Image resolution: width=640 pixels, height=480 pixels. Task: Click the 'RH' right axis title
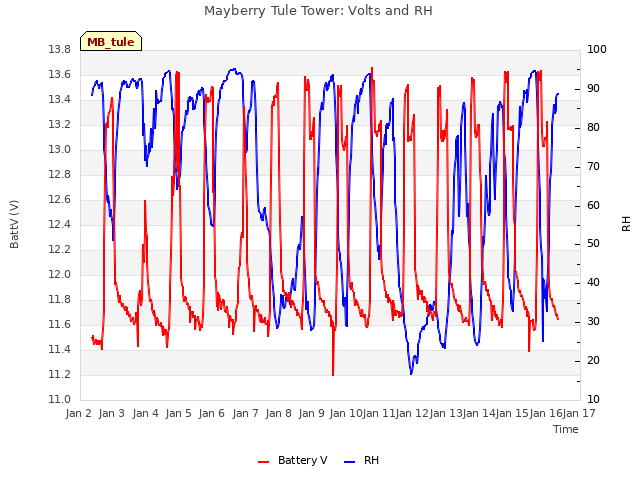(x=626, y=224)
